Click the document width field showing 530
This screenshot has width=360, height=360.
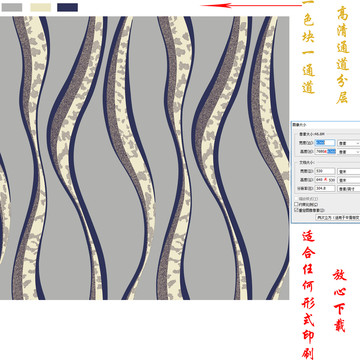(325, 171)
